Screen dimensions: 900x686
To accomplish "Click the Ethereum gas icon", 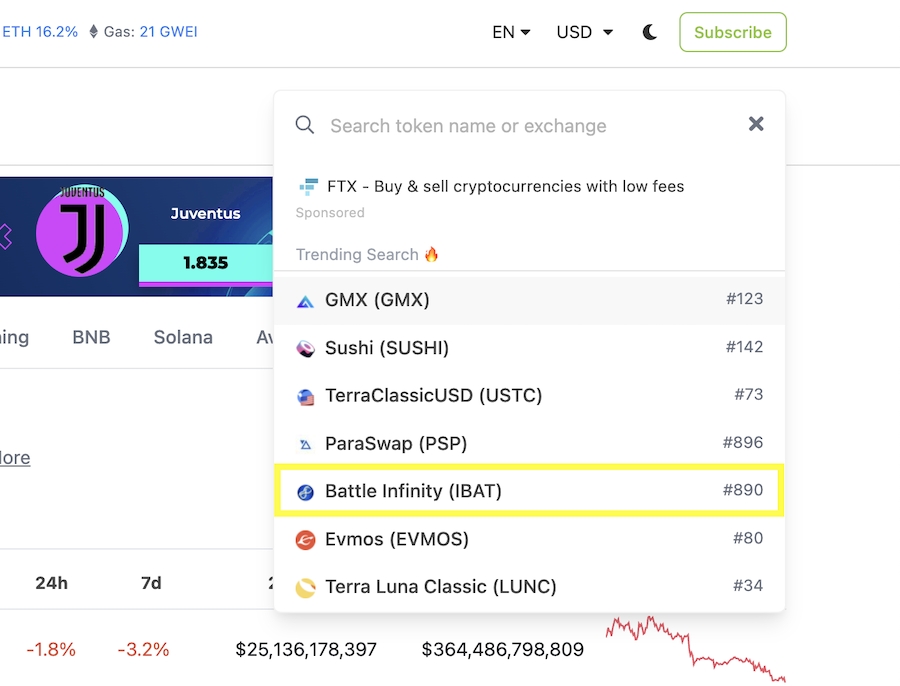I will (x=94, y=32).
